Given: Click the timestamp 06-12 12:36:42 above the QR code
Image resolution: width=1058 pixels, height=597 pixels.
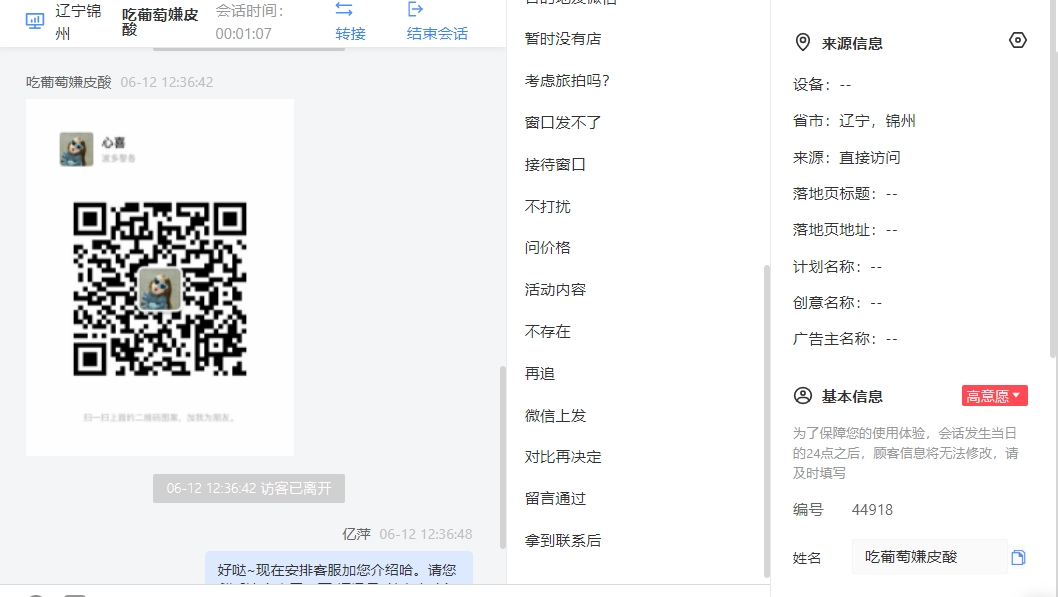Looking at the screenshot, I should (167, 82).
